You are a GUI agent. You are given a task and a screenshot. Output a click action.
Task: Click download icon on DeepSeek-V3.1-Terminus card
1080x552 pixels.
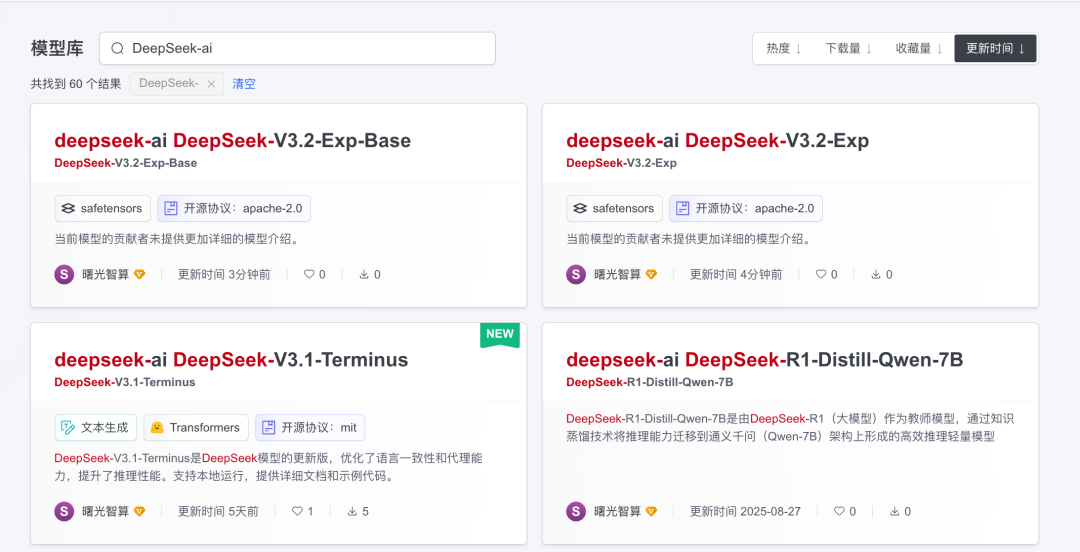tap(352, 511)
